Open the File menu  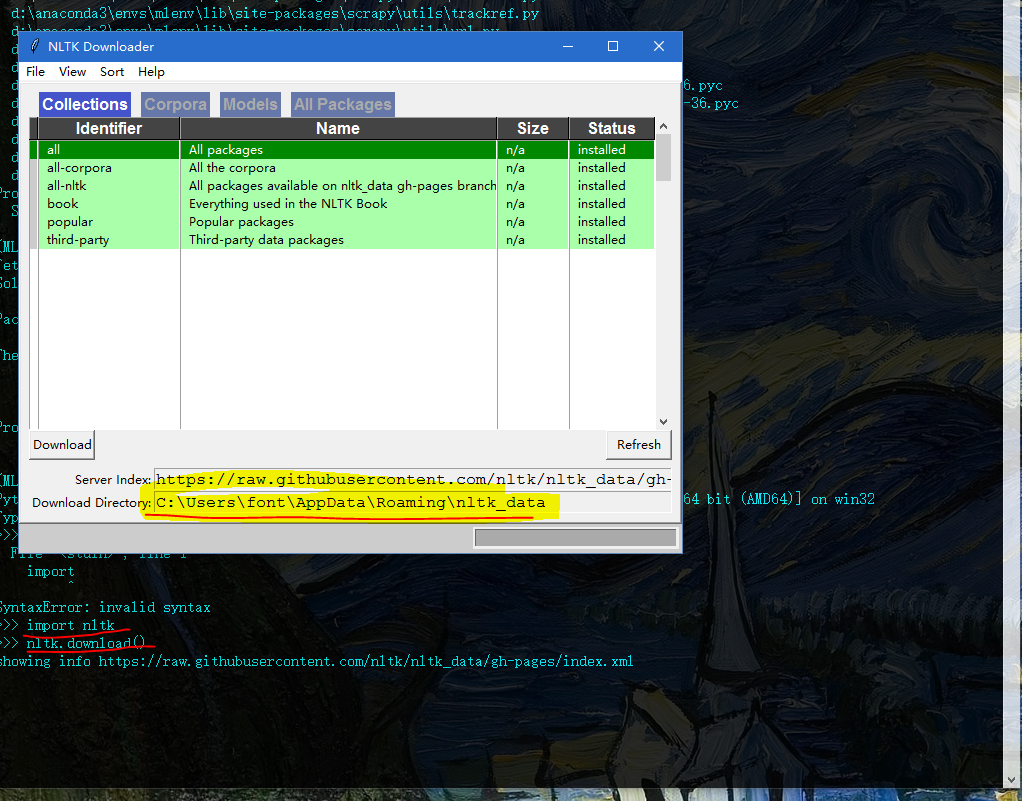click(35, 72)
